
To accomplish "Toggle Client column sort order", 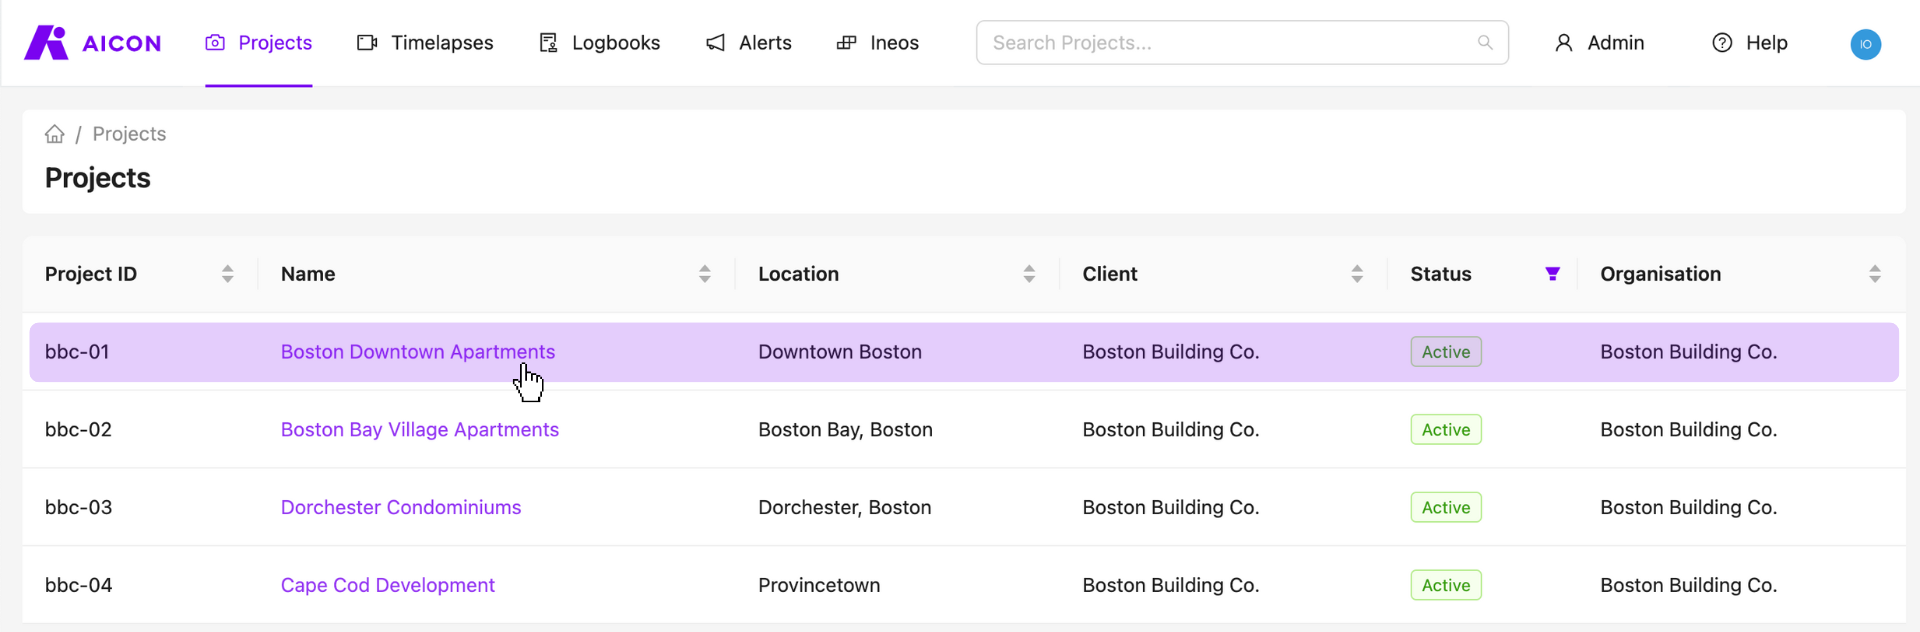I will pos(1357,274).
